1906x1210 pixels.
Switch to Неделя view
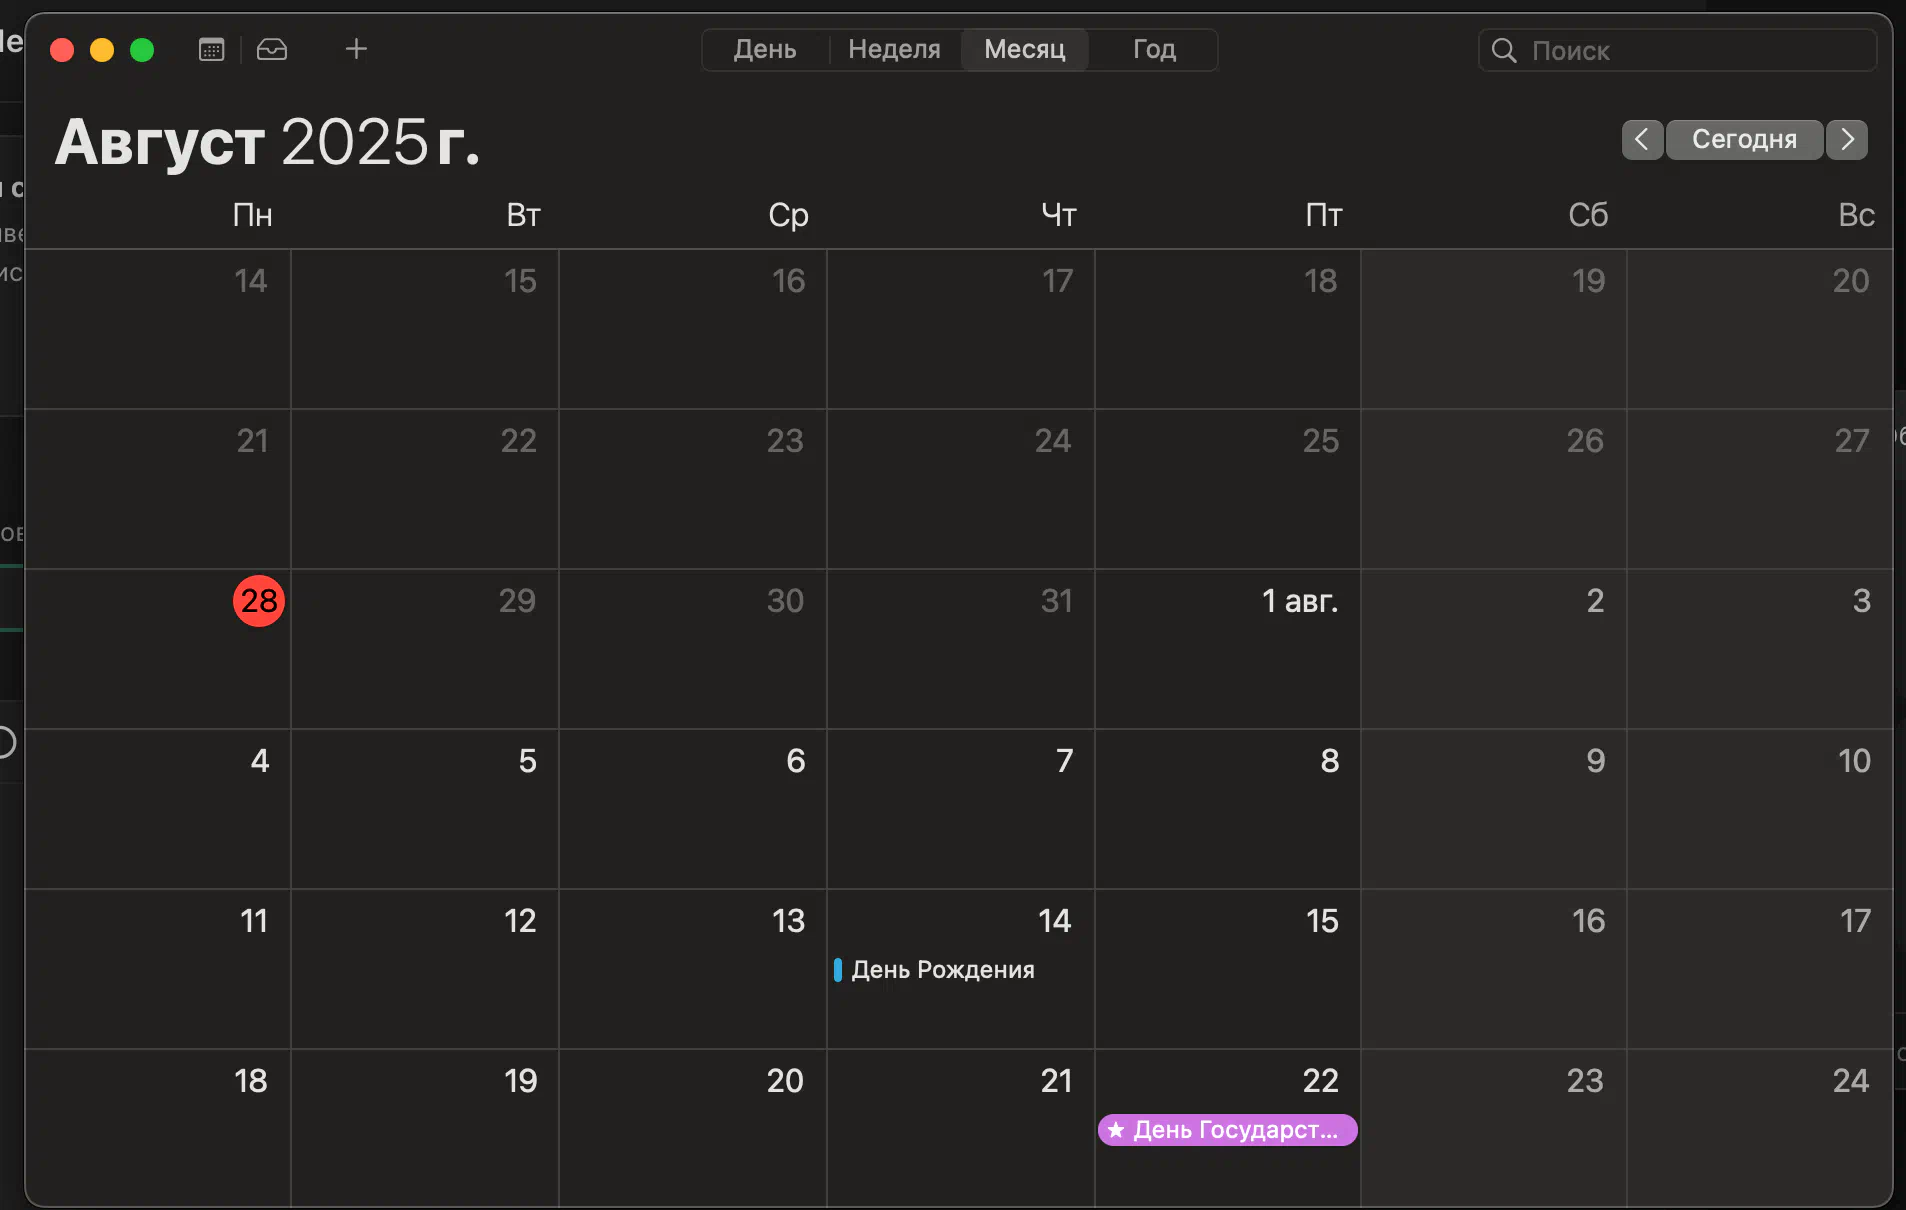pyautogui.click(x=894, y=49)
